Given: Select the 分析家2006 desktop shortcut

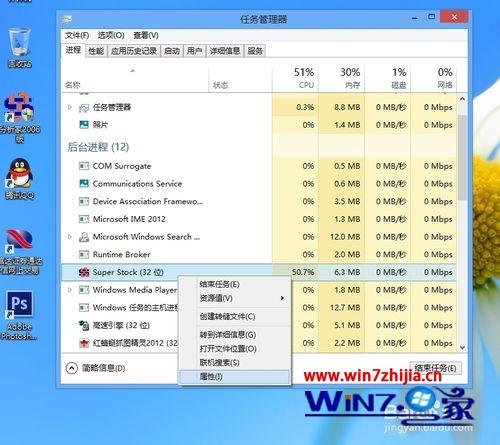Looking at the screenshot, I should pyautogui.click(x=20, y=117).
